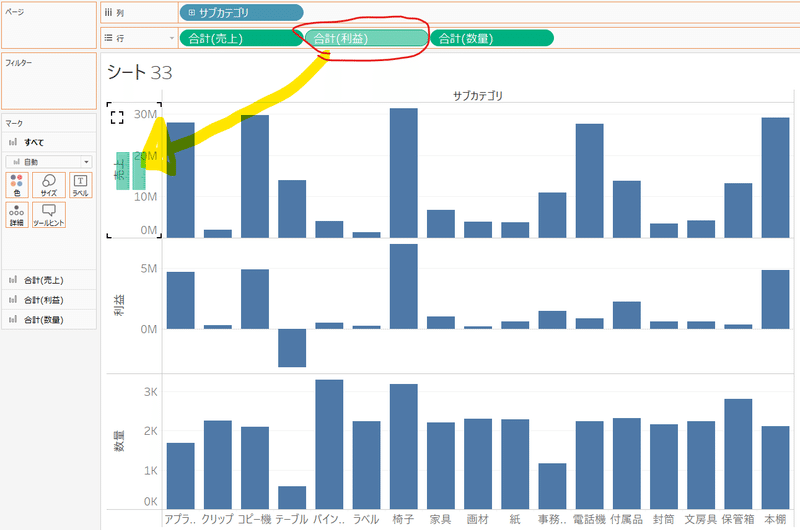This screenshot has height=530, width=800.
Task: Click the 文房具 category label
Action: [701, 519]
